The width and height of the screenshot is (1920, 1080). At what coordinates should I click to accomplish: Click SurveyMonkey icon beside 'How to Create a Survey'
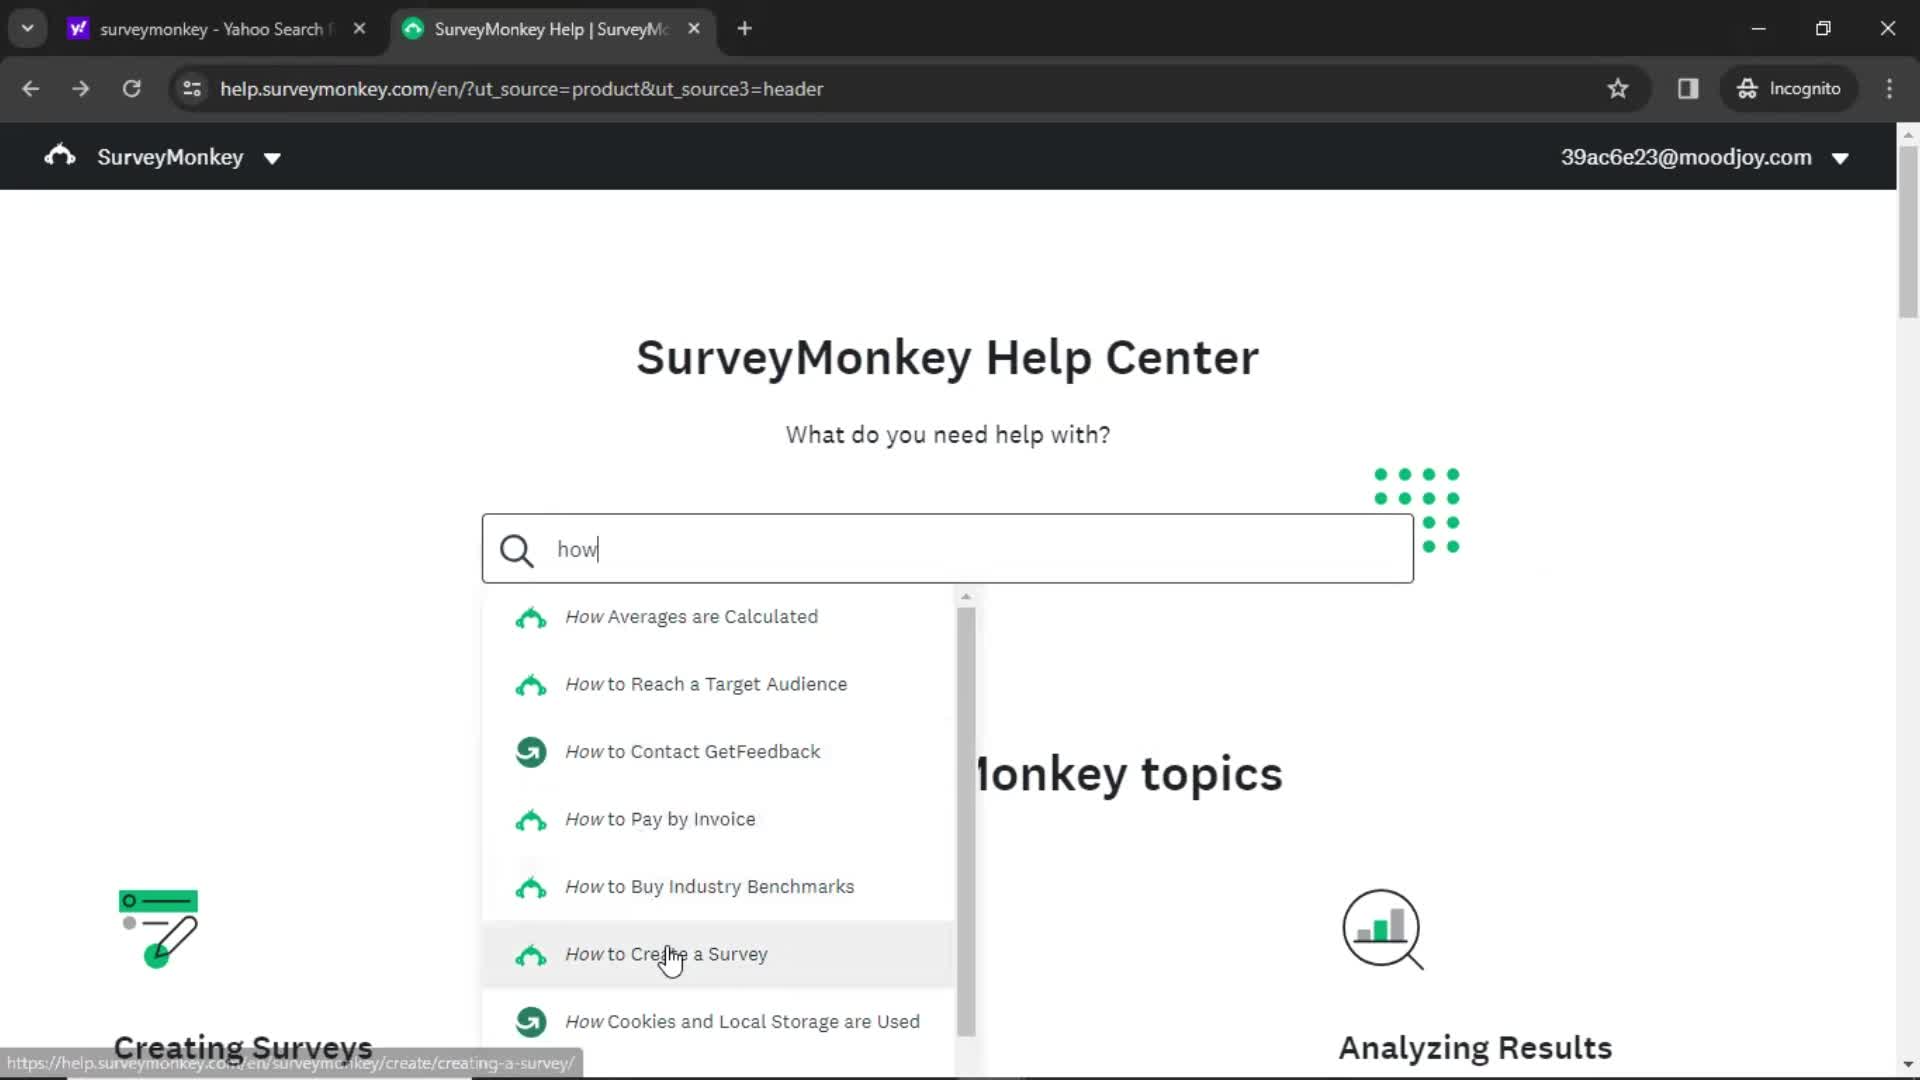pos(531,955)
